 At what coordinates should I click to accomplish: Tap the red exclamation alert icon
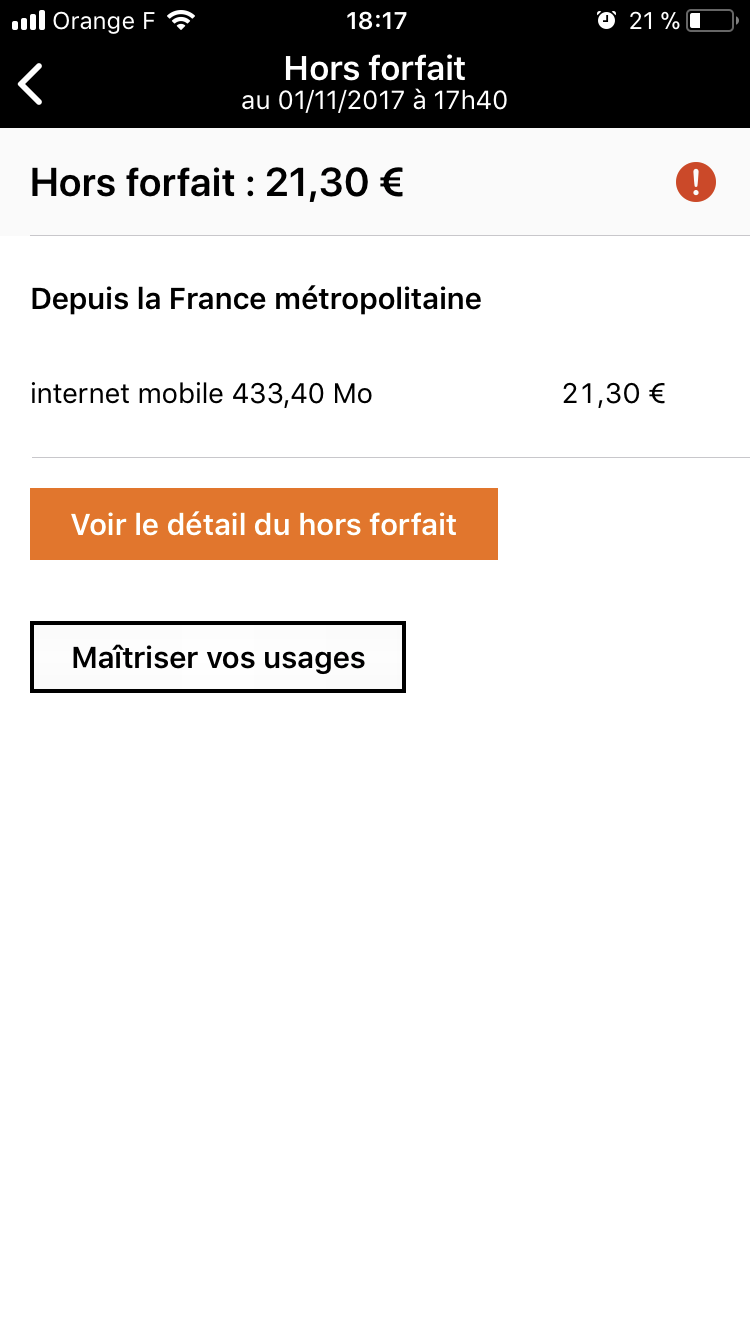[696, 183]
